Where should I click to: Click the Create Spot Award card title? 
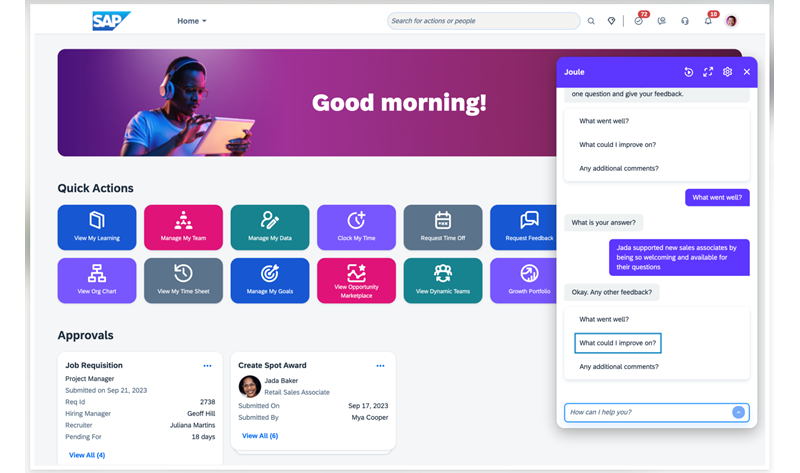[x=272, y=365]
